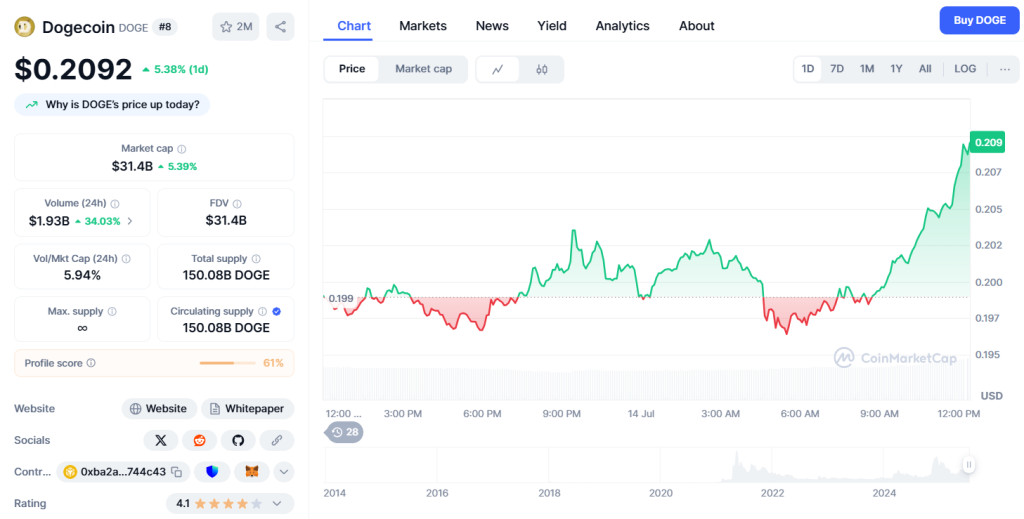
Task: Toggle the LOG scale option
Action: tap(965, 69)
